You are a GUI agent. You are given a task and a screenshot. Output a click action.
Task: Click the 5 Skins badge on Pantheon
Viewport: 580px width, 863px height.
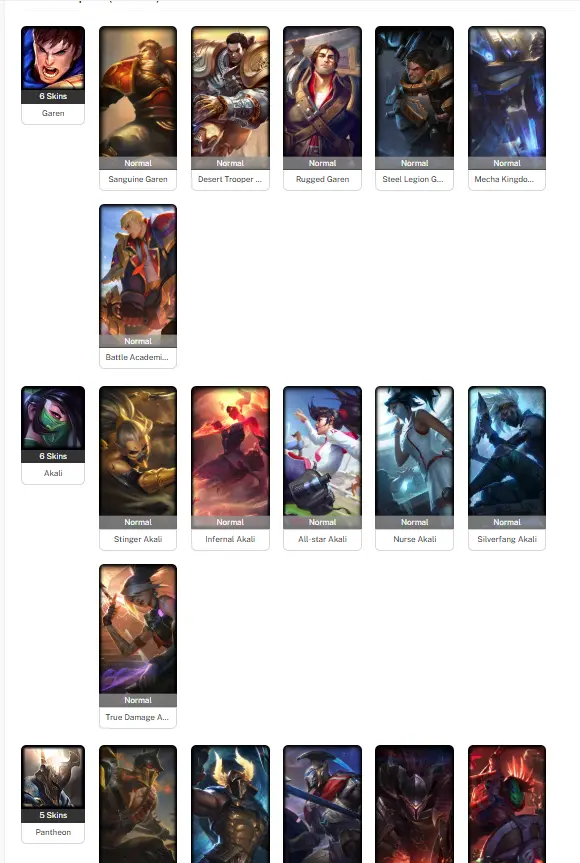pyautogui.click(x=53, y=815)
